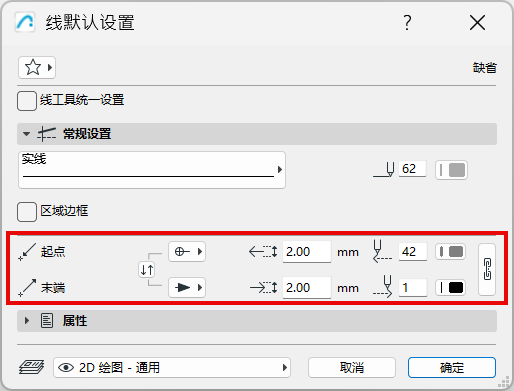Viewport: 514px width, 391px height.
Task: Click the Archicad app icon in title bar
Action: (x=25, y=23)
